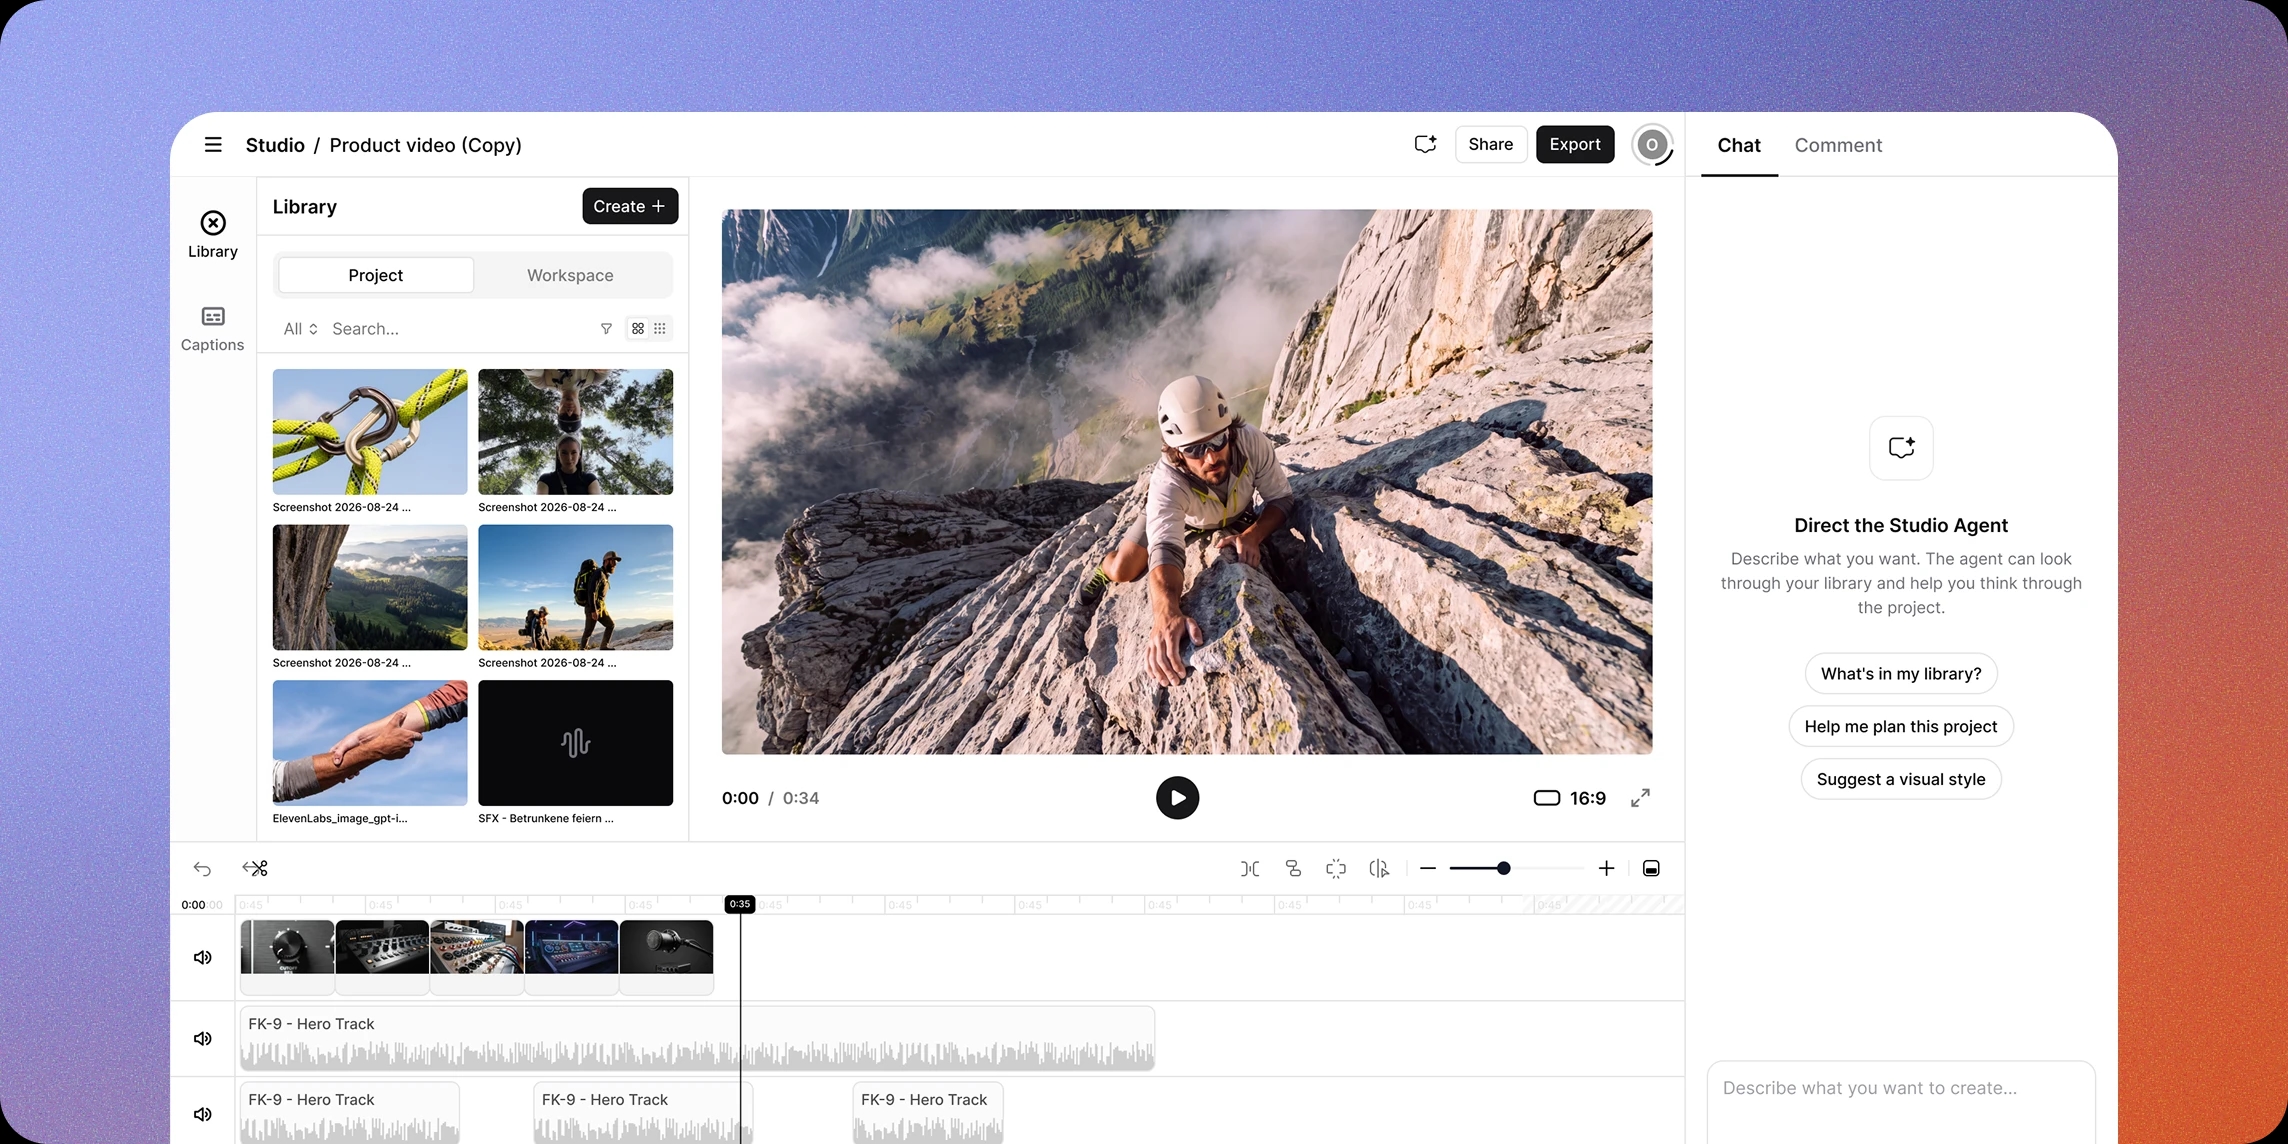Select the blue neon console clip on the video track

tap(571, 957)
